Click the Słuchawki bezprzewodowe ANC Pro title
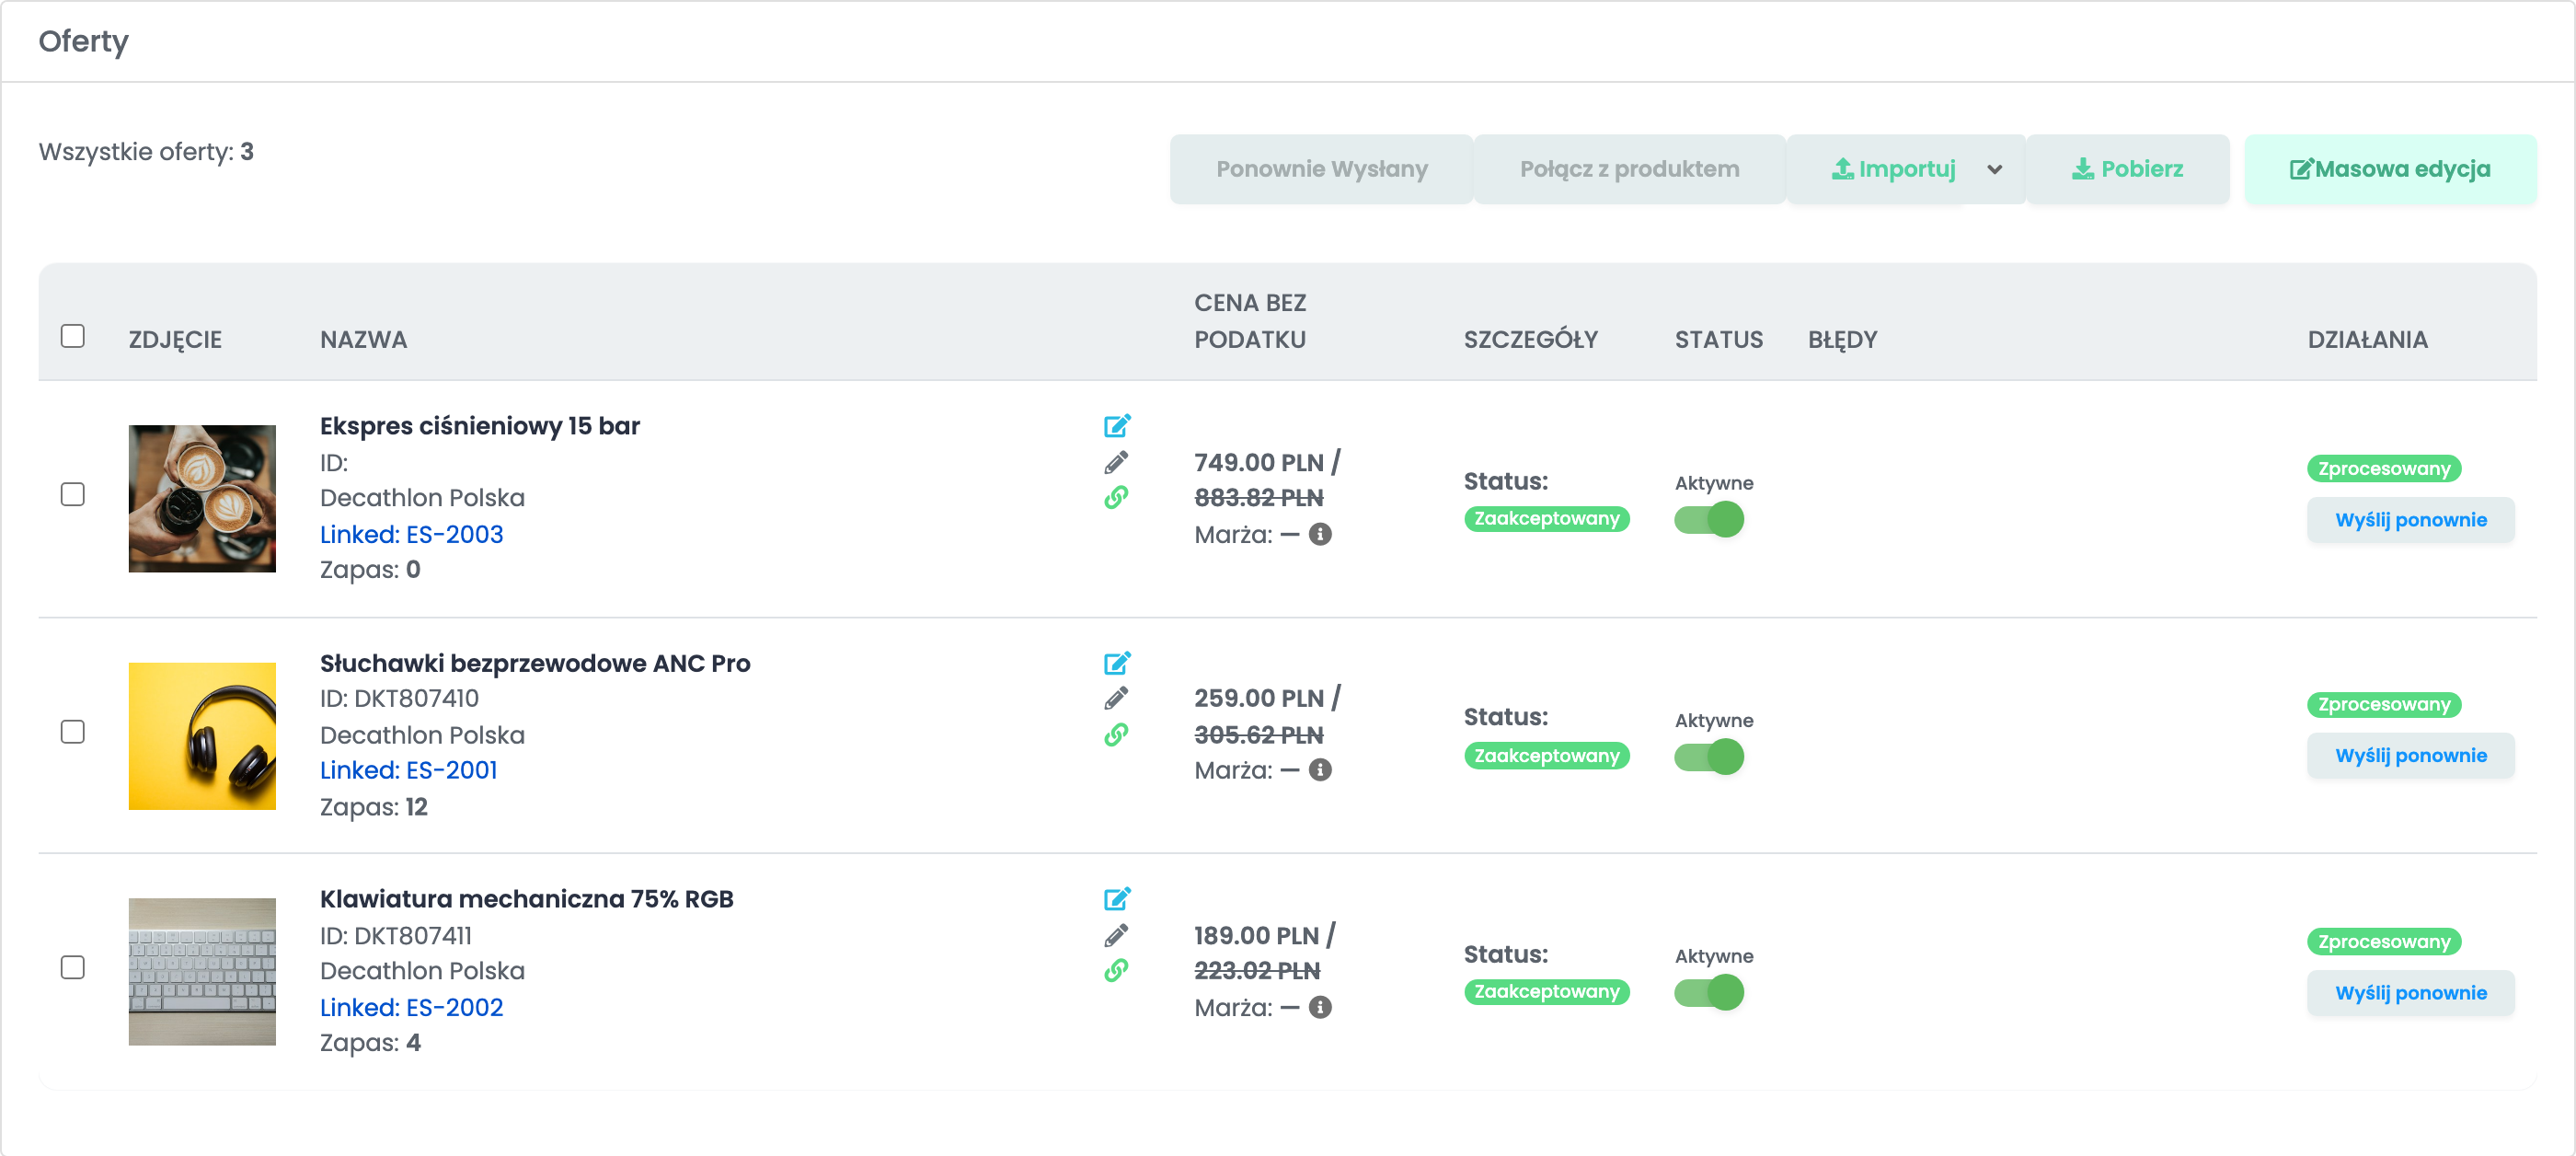 tap(535, 663)
